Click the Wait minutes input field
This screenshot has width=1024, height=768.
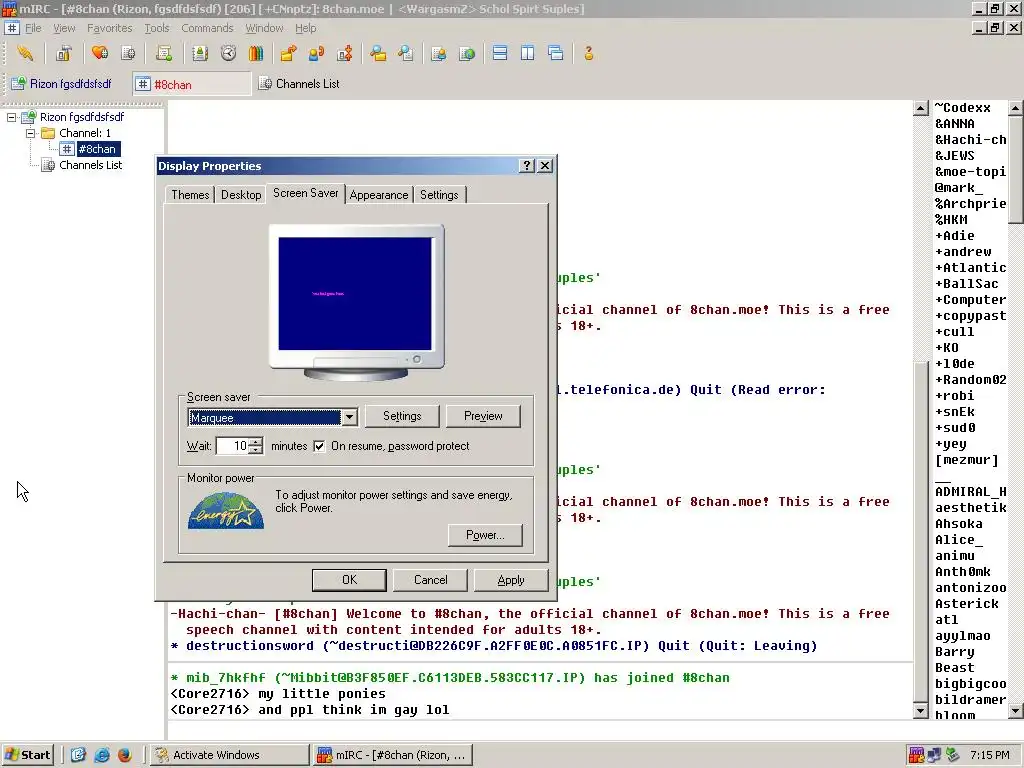(x=232, y=446)
